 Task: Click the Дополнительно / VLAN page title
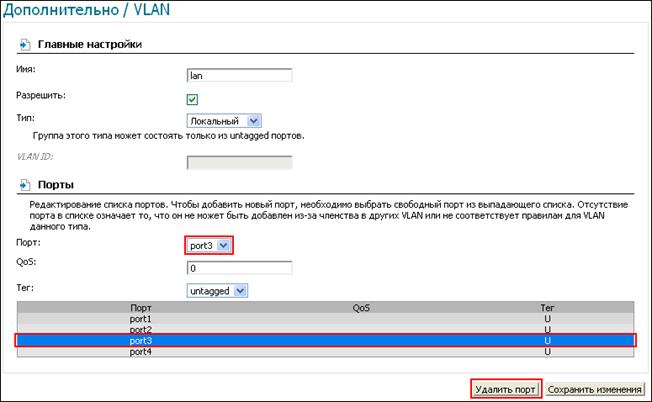click(86, 10)
